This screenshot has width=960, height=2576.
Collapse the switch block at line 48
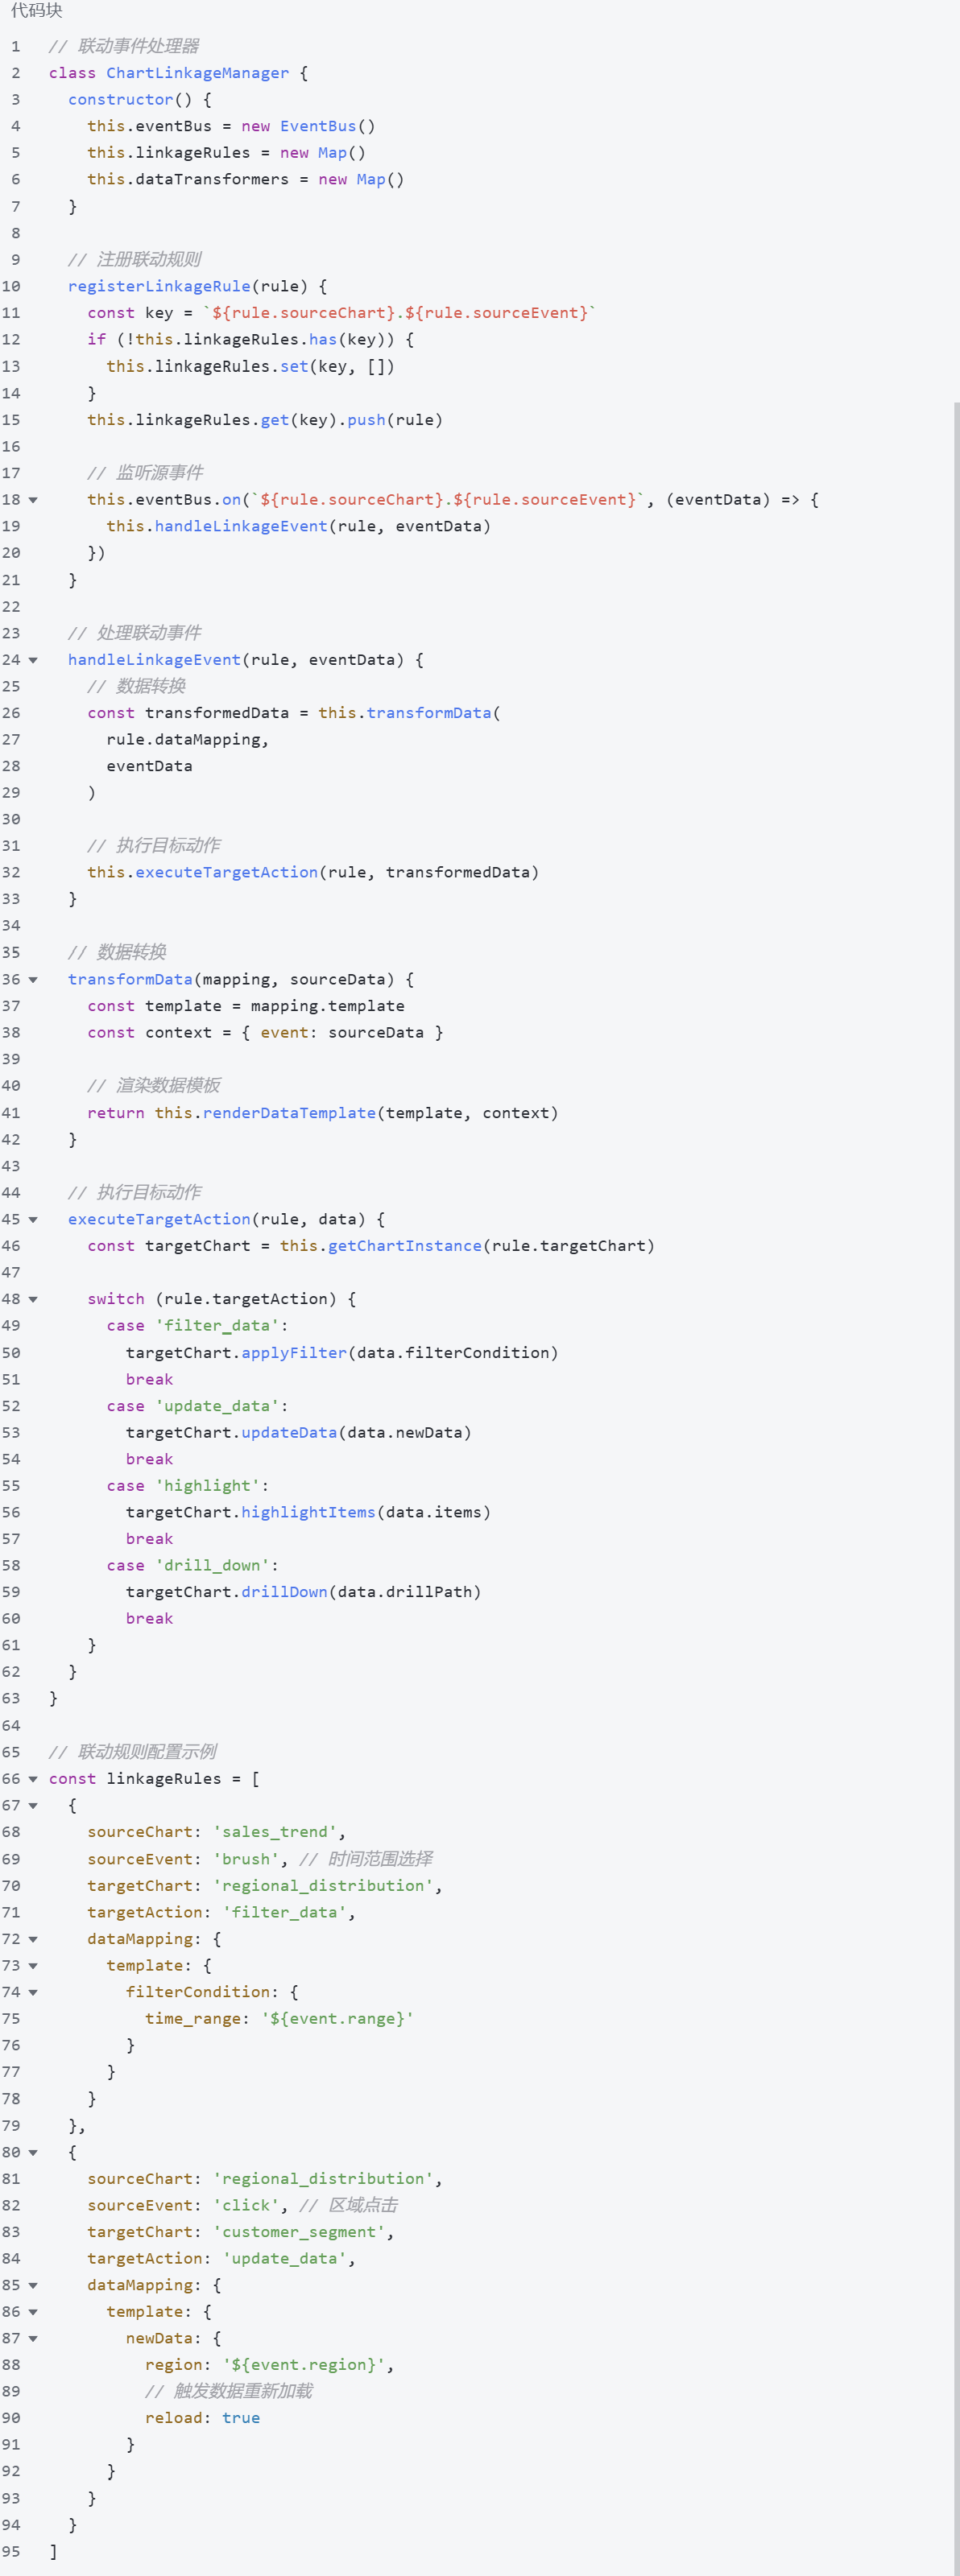point(33,1300)
